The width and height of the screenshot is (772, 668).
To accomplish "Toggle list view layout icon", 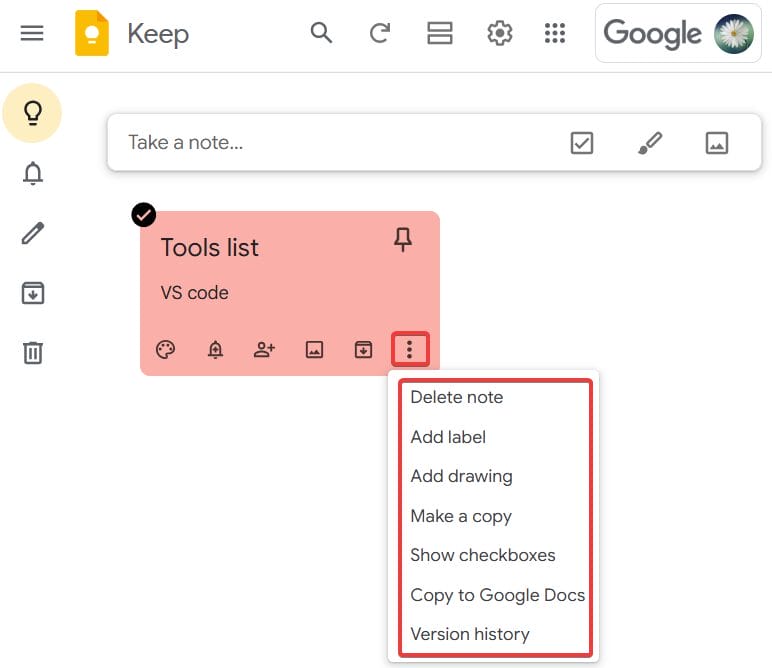I will tap(440, 33).
